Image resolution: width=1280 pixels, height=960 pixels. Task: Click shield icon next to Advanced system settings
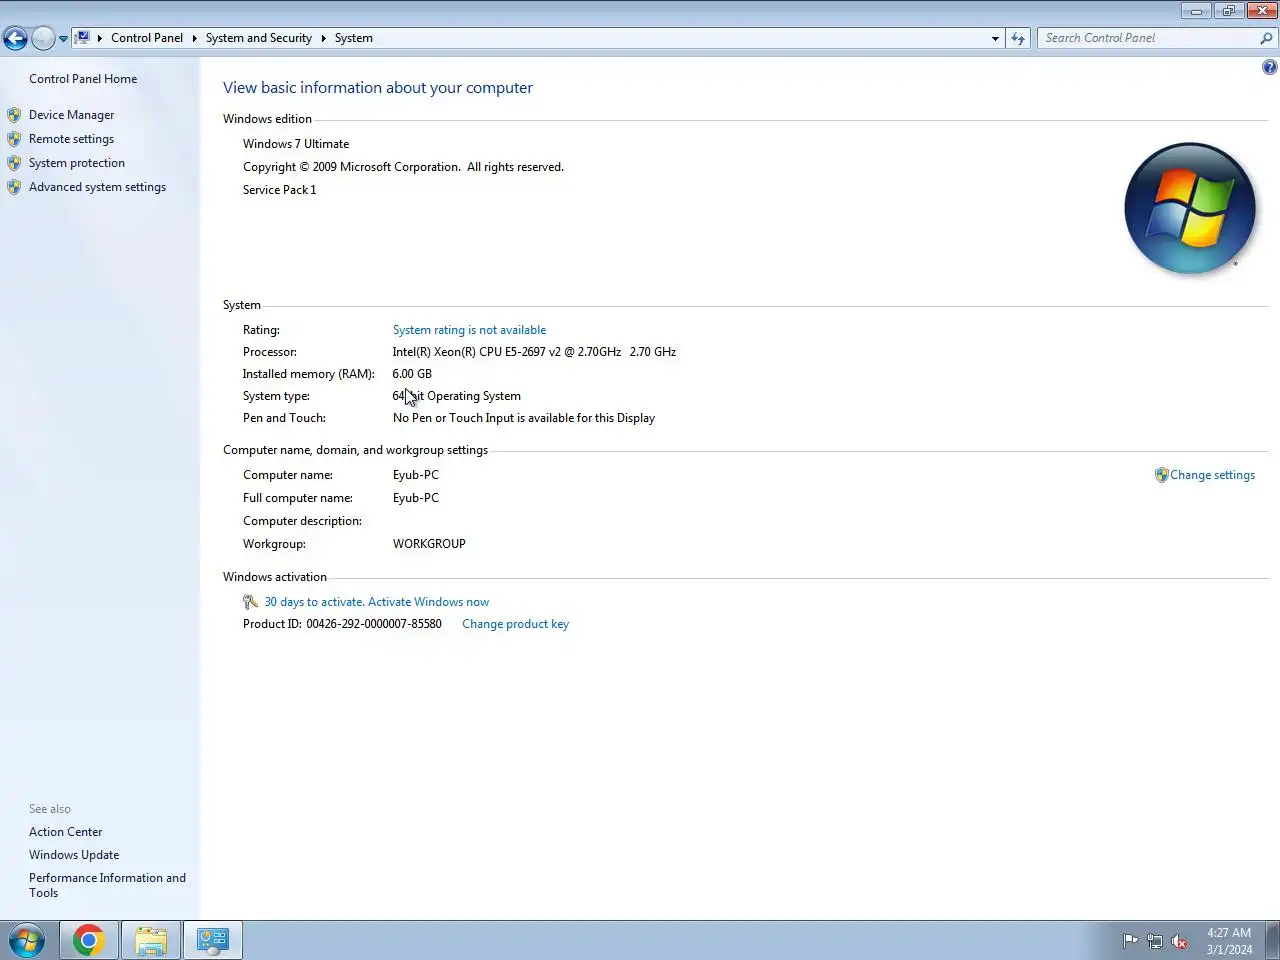(x=14, y=187)
